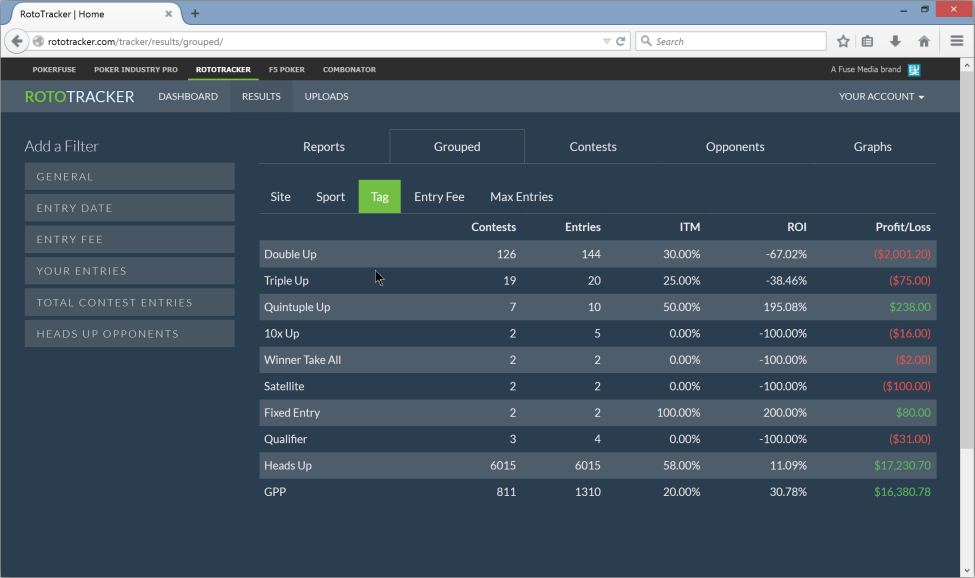Click the browser back arrow button

(x=17, y=42)
